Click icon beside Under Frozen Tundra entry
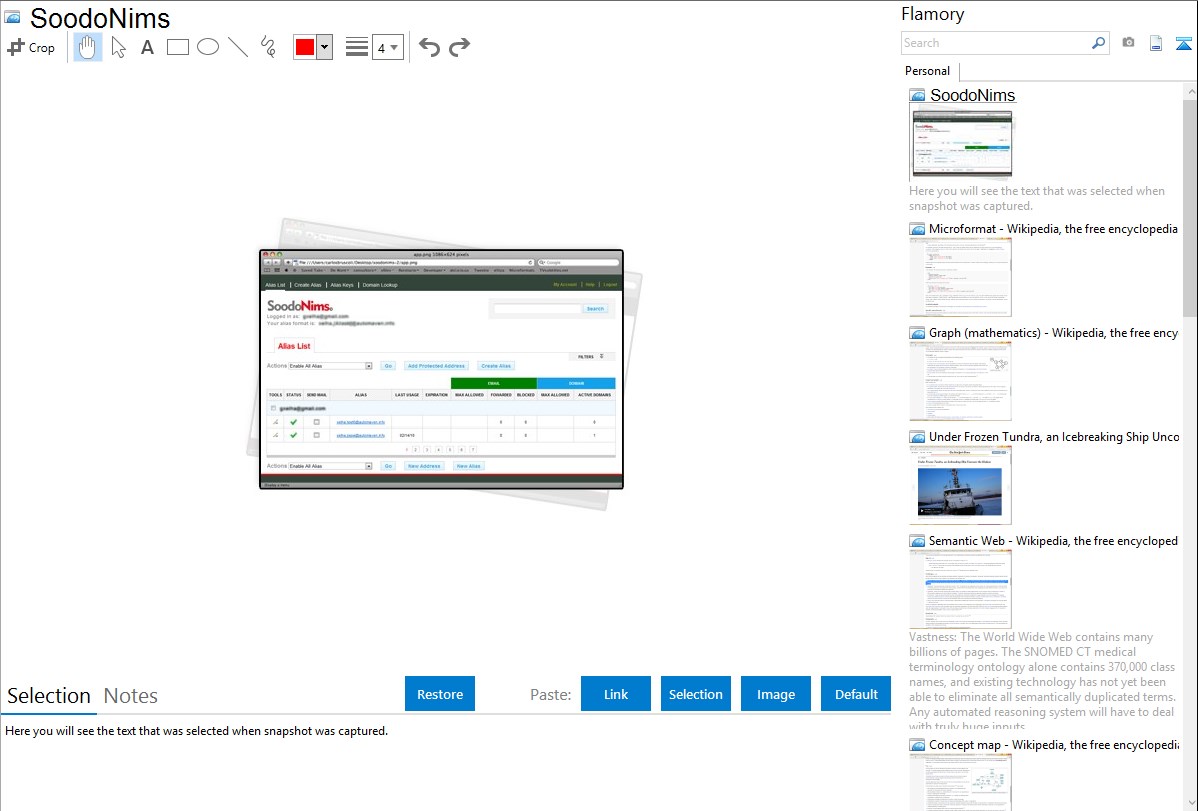The image size is (1198, 811). (x=917, y=436)
